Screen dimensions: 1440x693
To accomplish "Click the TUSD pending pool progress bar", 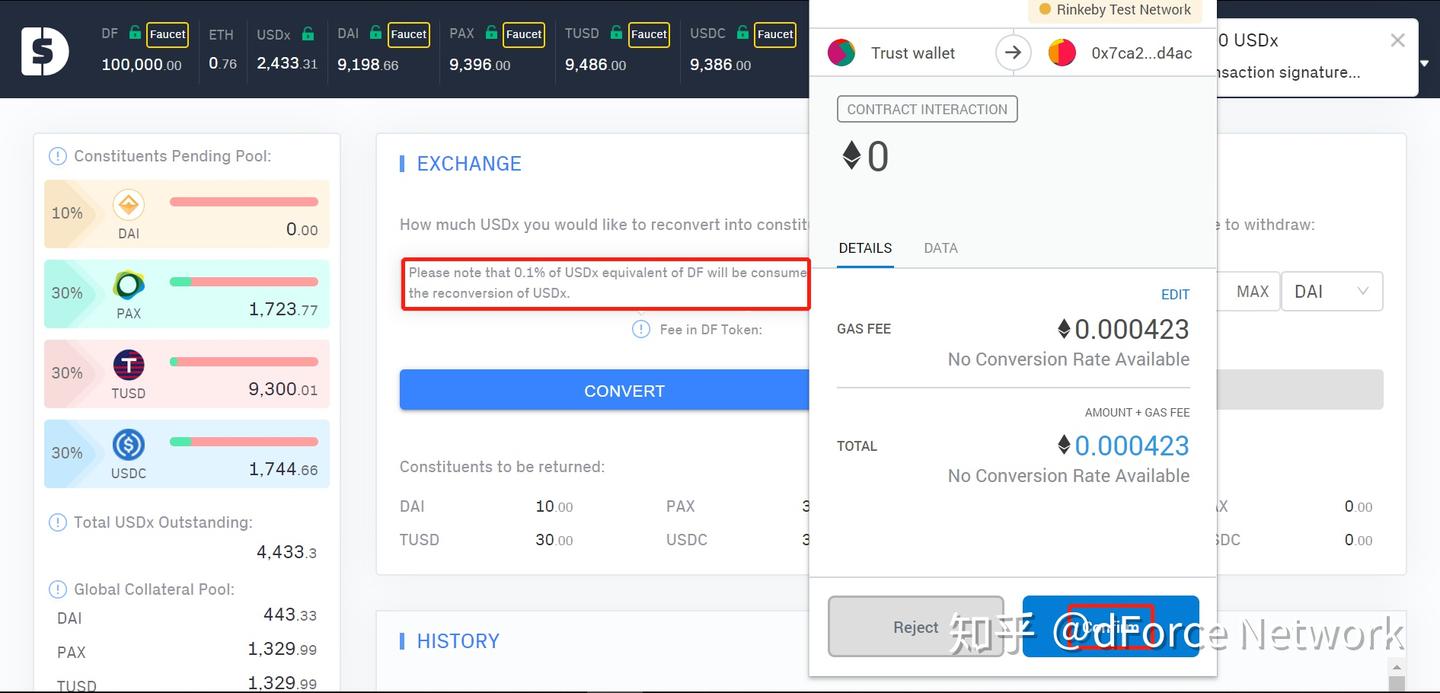I will [244, 361].
